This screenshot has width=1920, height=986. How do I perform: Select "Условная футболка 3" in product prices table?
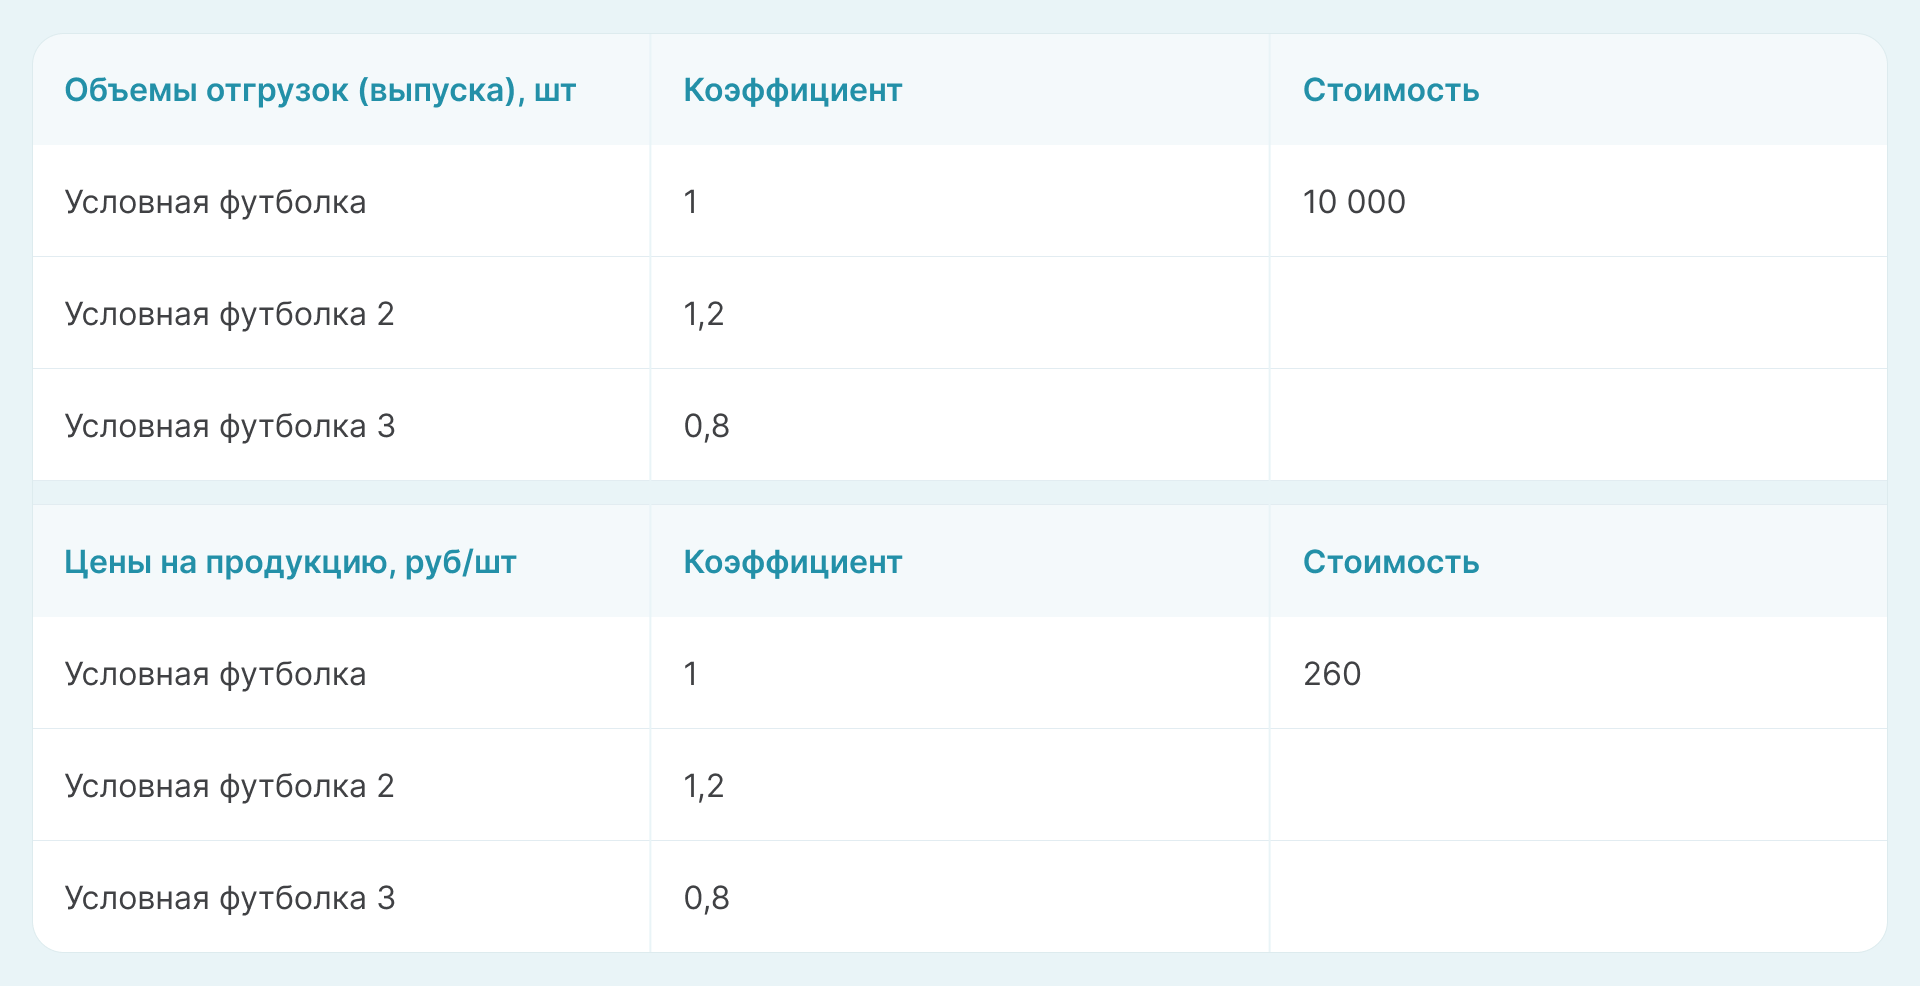point(229,899)
